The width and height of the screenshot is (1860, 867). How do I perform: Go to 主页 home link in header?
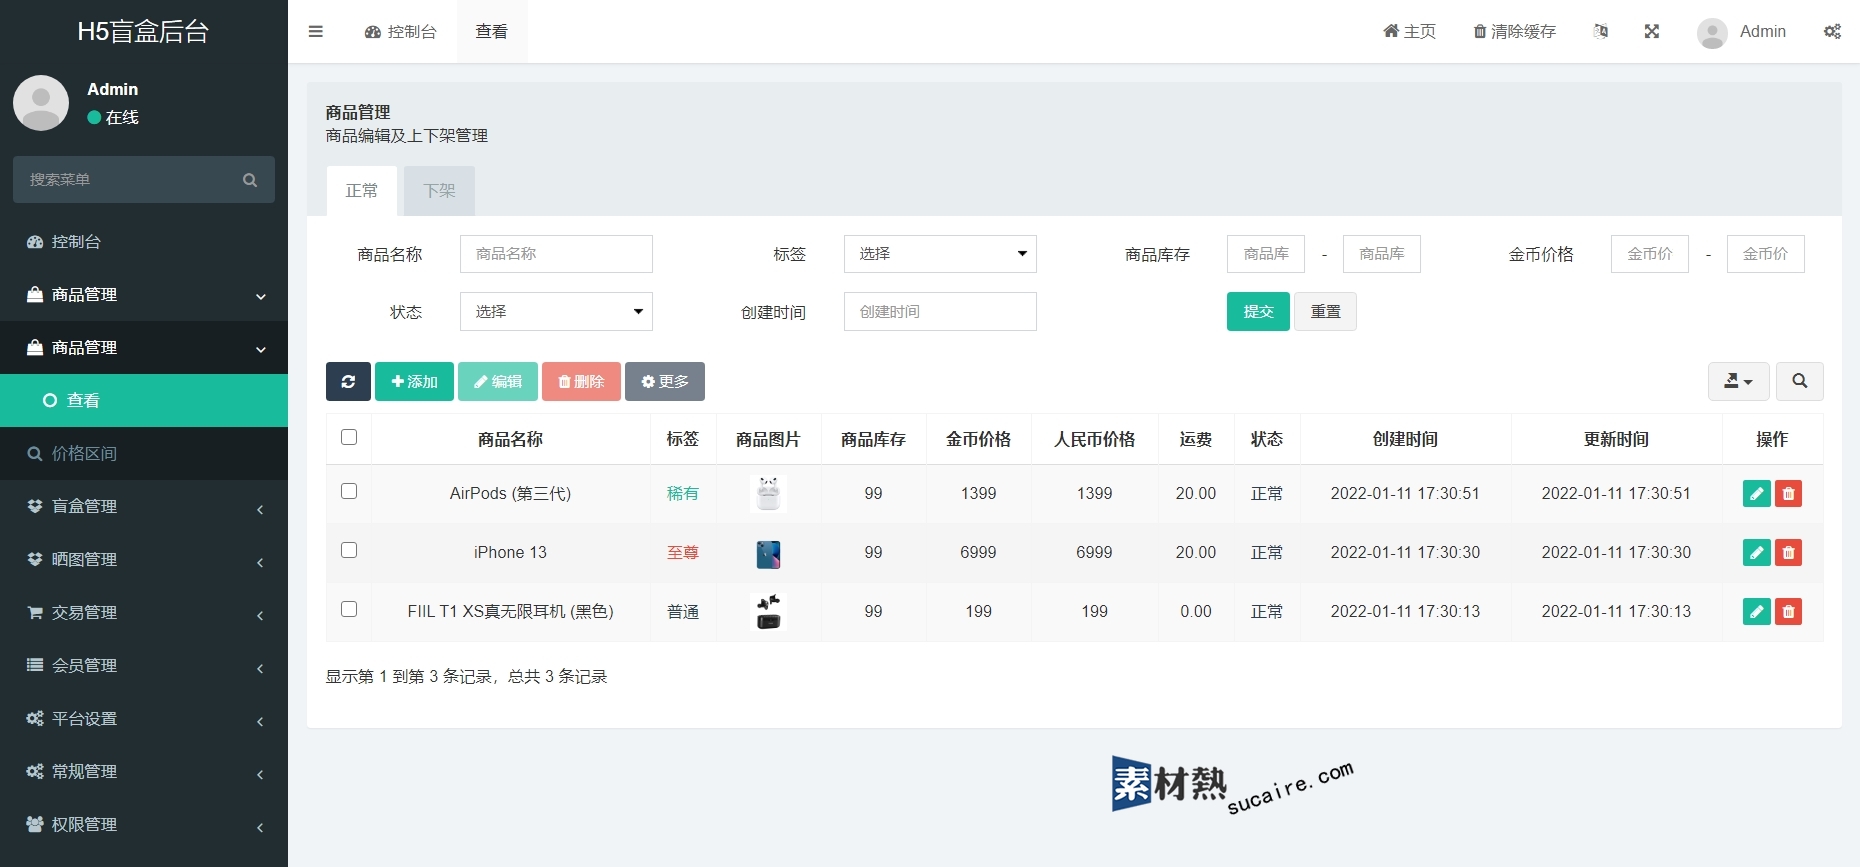[x=1409, y=31]
